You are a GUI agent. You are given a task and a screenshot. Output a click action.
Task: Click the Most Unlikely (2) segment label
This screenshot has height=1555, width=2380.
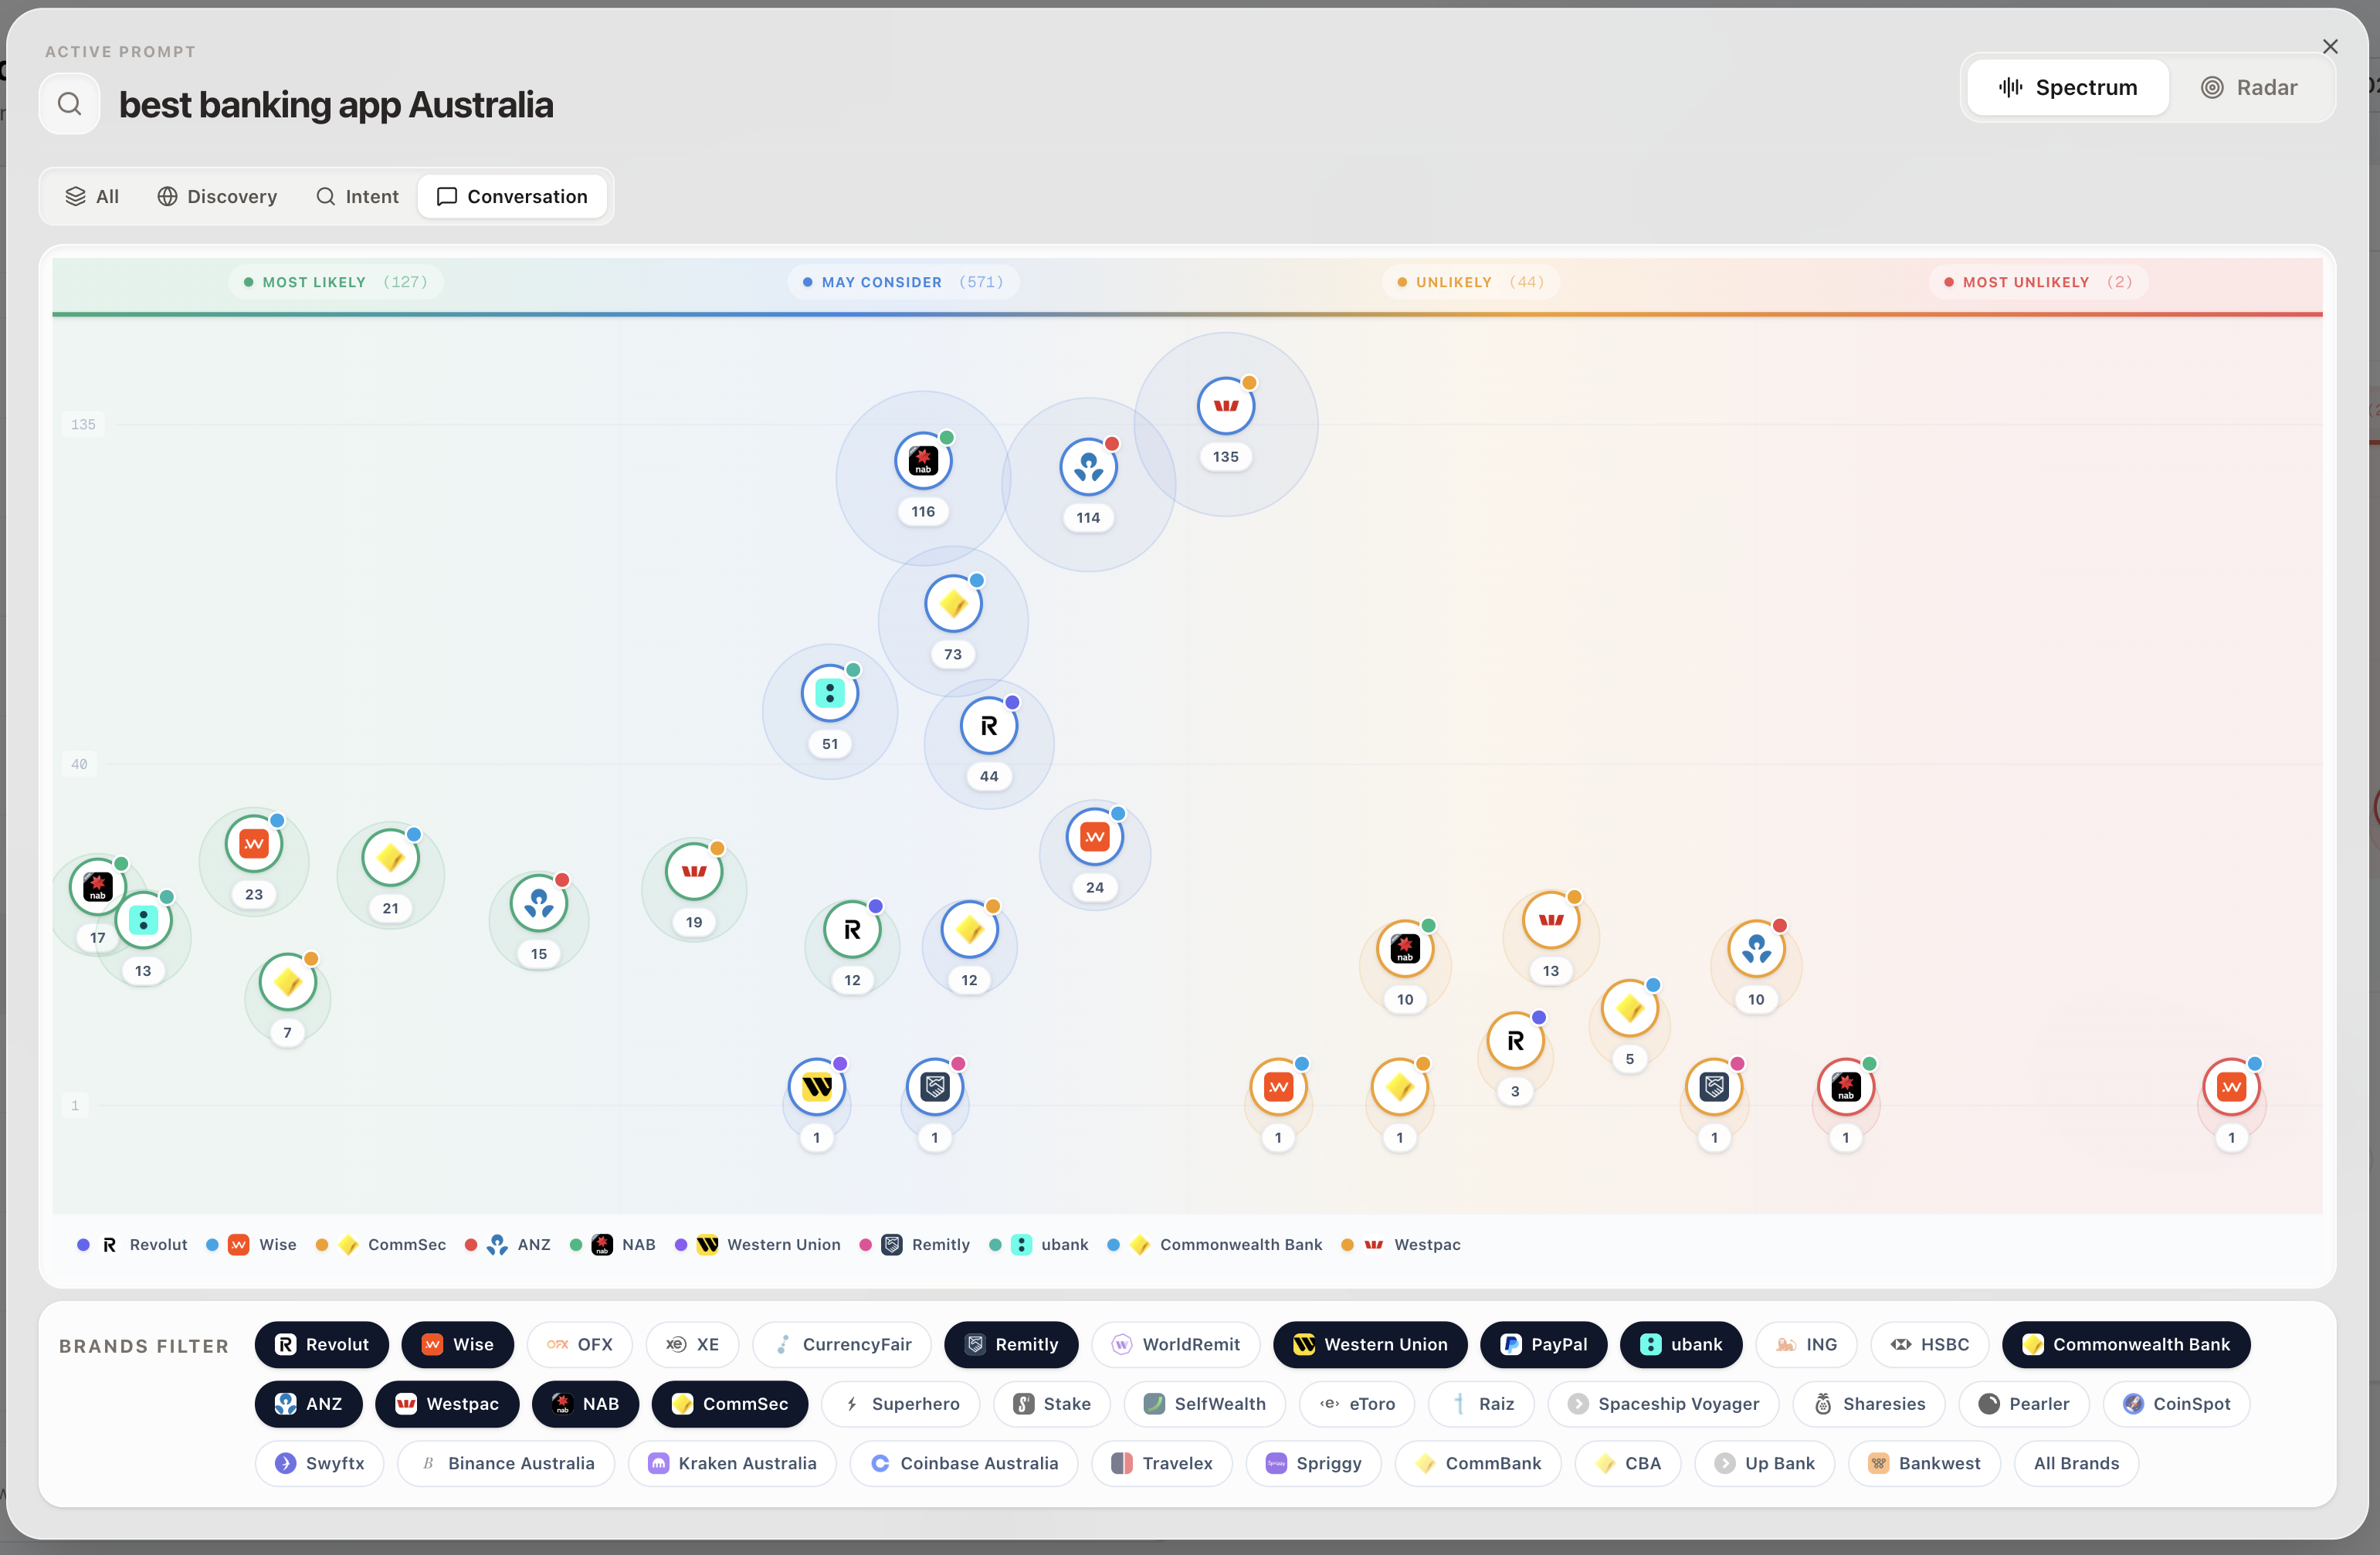pos(2038,282)
